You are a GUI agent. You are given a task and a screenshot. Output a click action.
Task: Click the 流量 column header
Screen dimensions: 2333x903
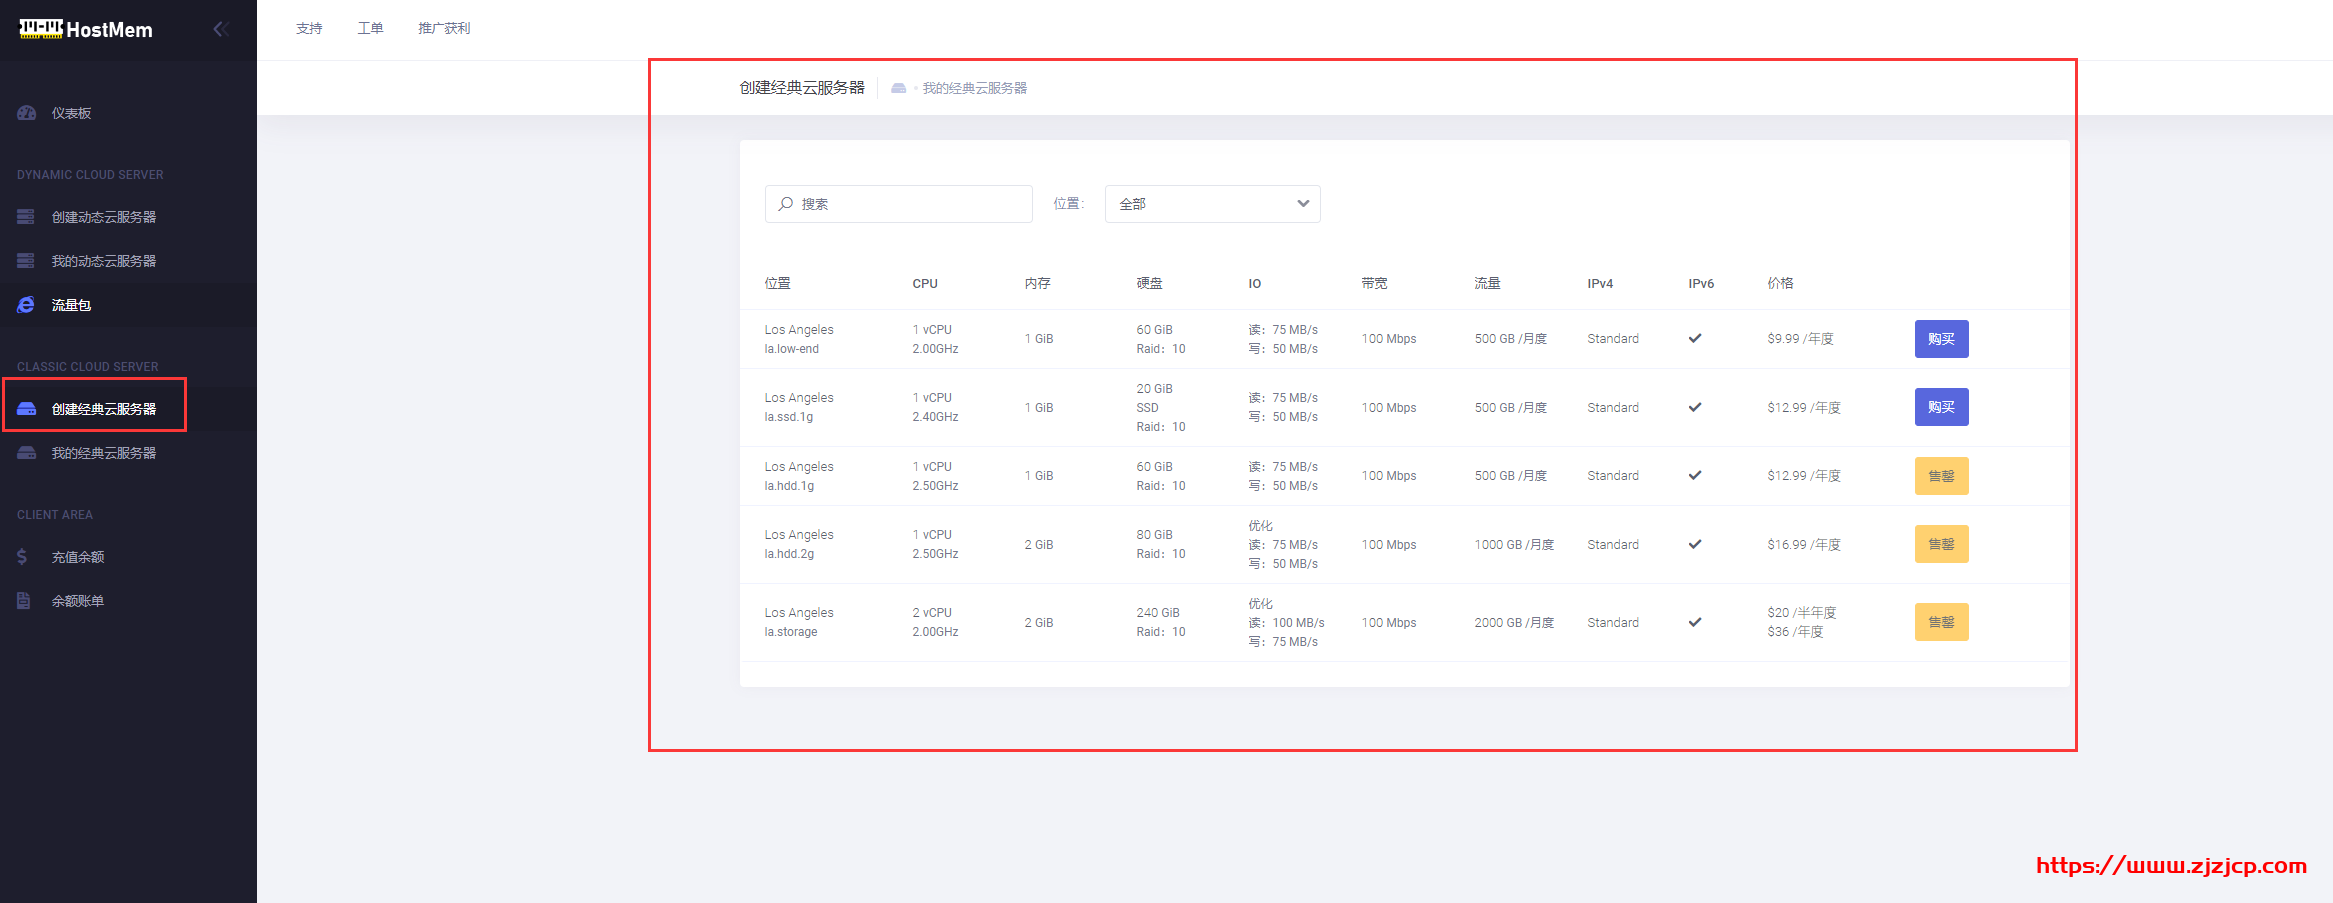coord(1488,283)
